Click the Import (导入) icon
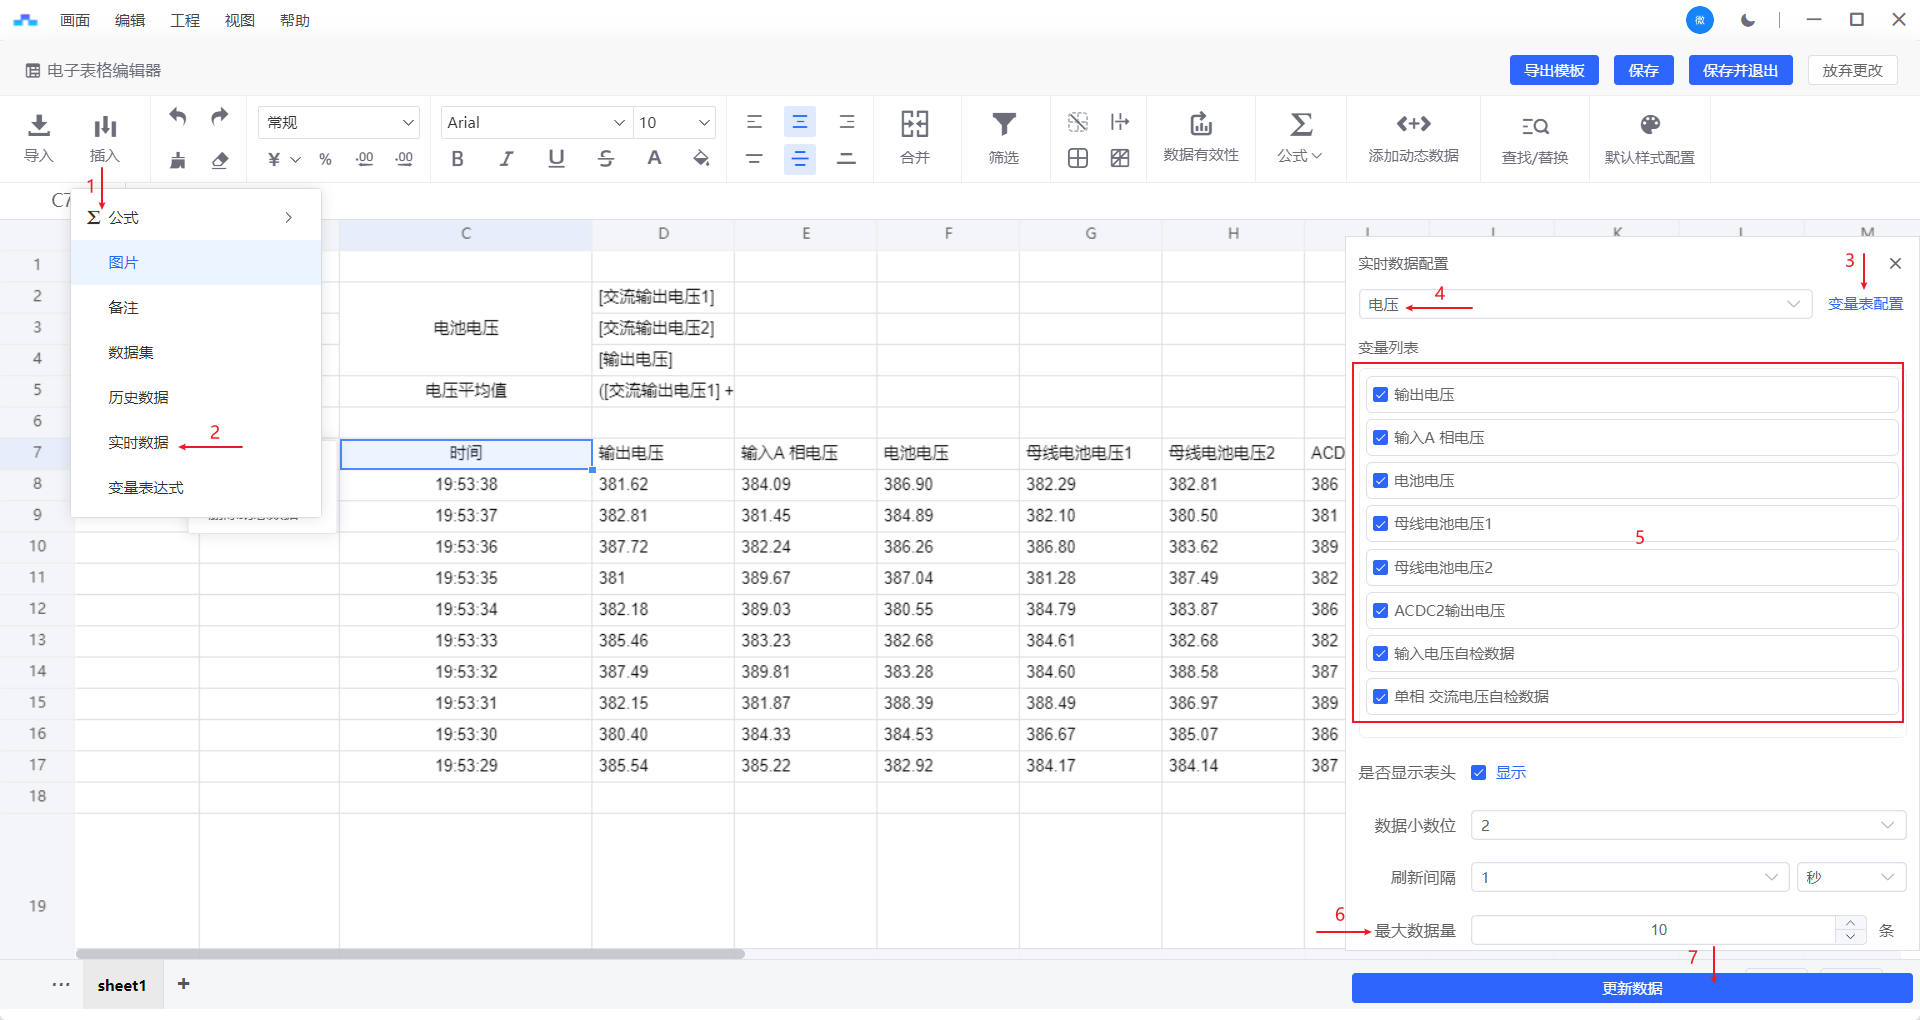The image size is (1920, 1020). 39,126
